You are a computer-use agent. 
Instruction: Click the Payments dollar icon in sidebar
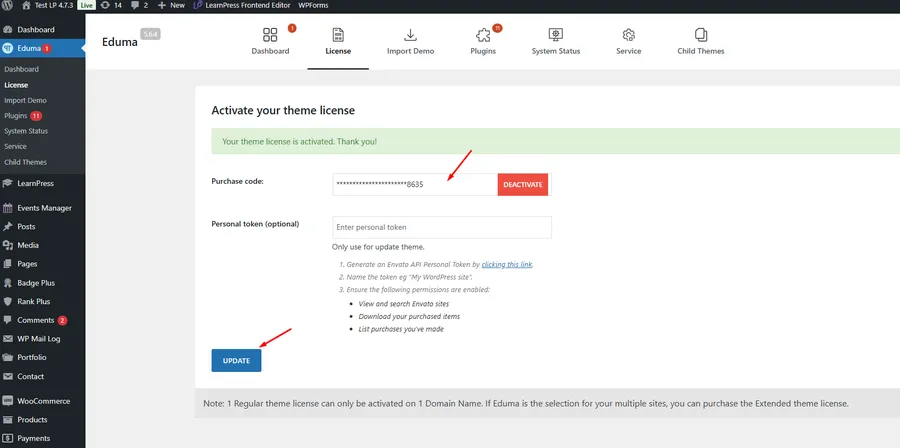[7, 438]
